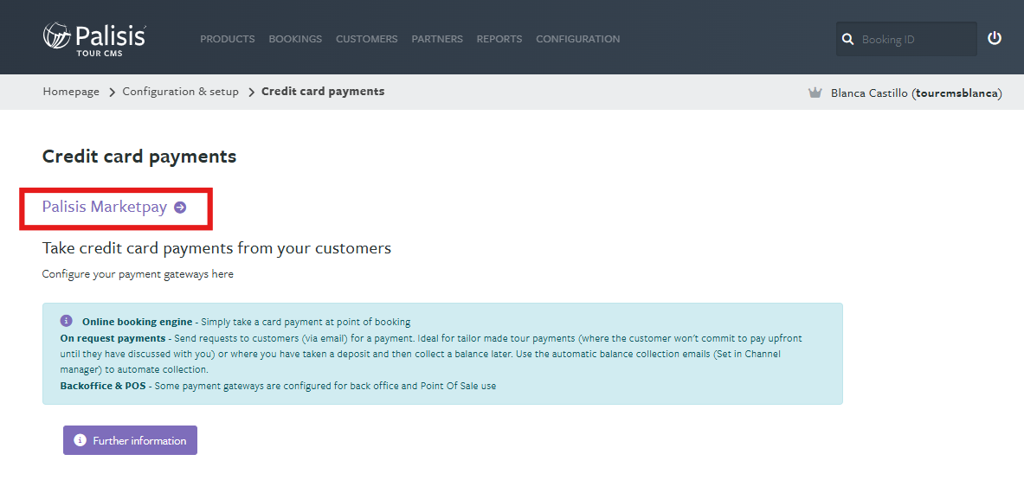
Task: Click the 'Backoffice & POS' bold label
Action: pyautogui.click(x=103, y=386)
